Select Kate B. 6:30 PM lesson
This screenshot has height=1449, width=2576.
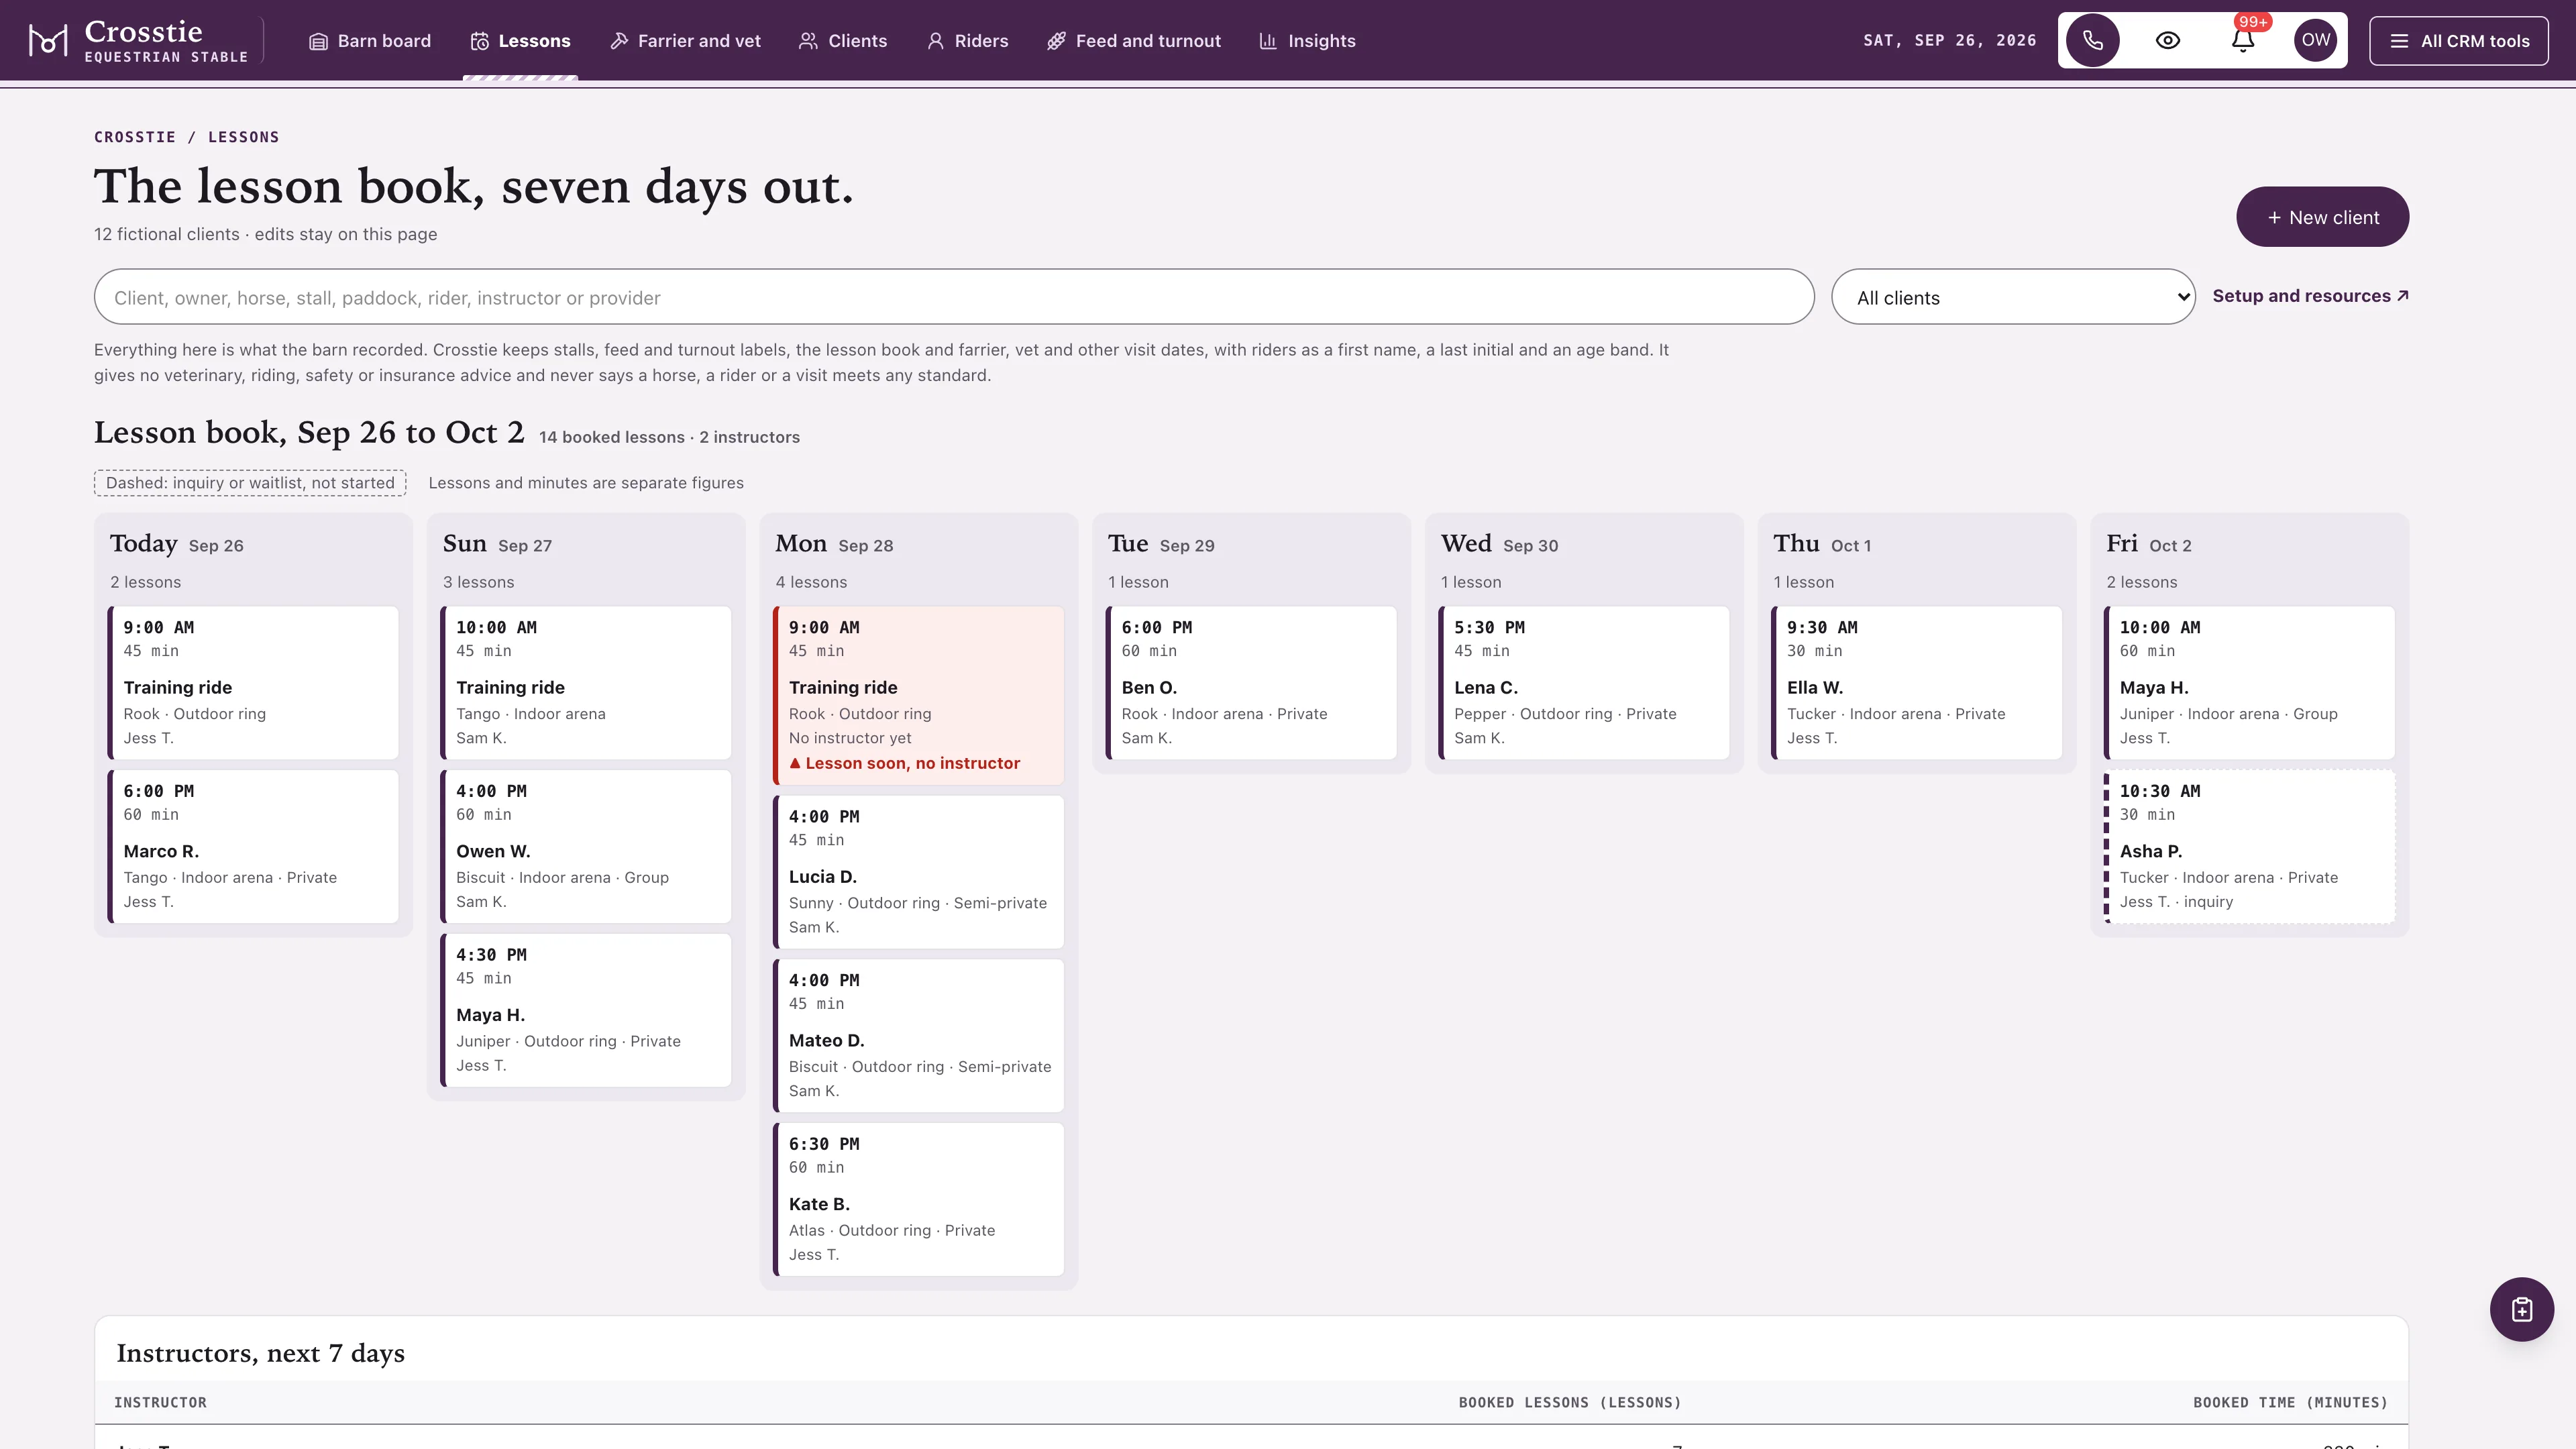pyautogui.click(x=918, y=1199)
